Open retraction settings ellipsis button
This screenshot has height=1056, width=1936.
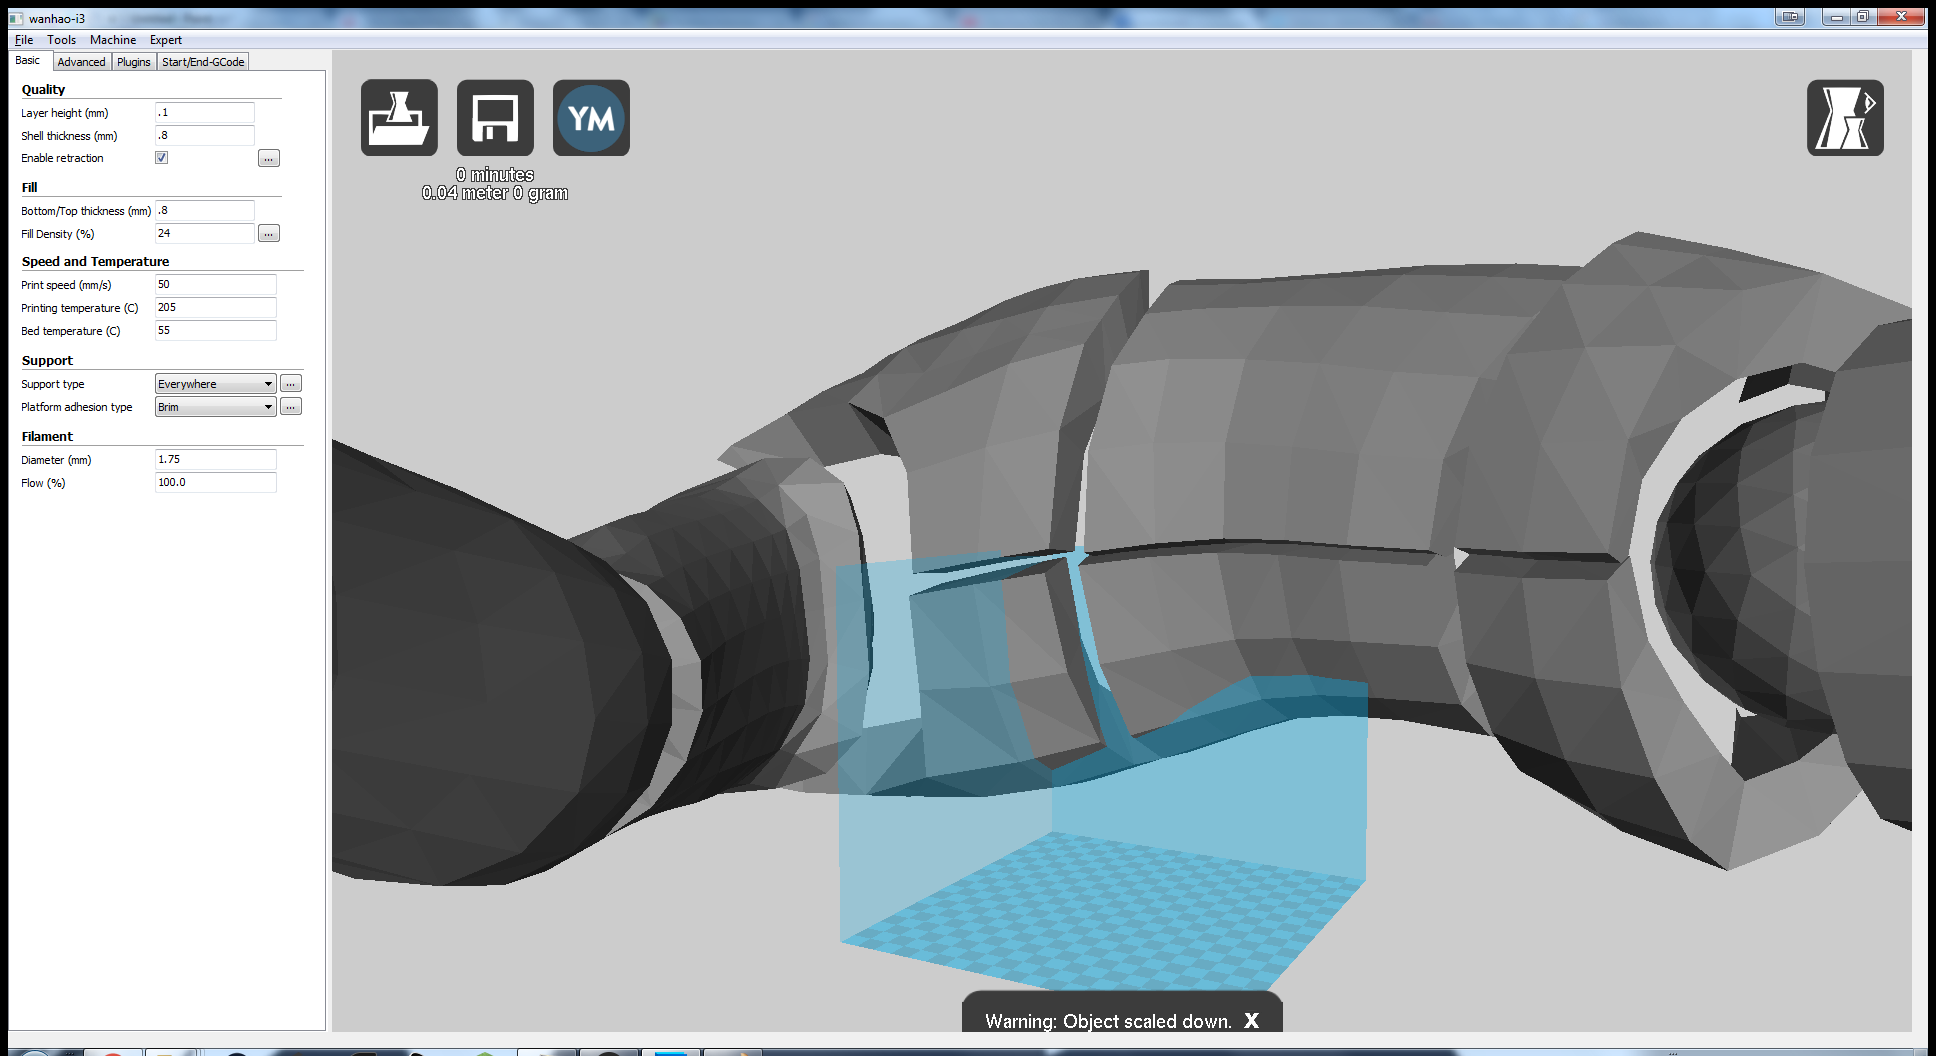point(269,158)
